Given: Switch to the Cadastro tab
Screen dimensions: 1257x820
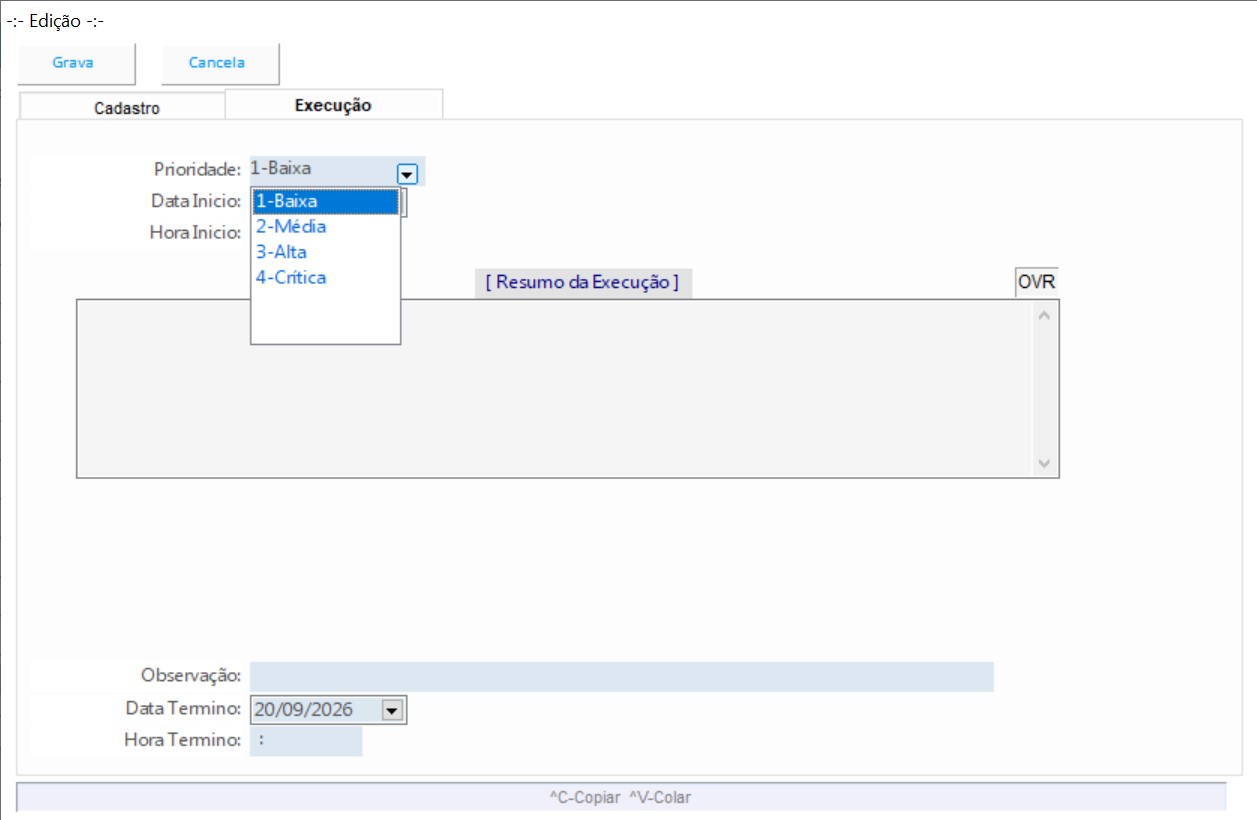Looking at the screenshot, I should click(x=126, y=108).
